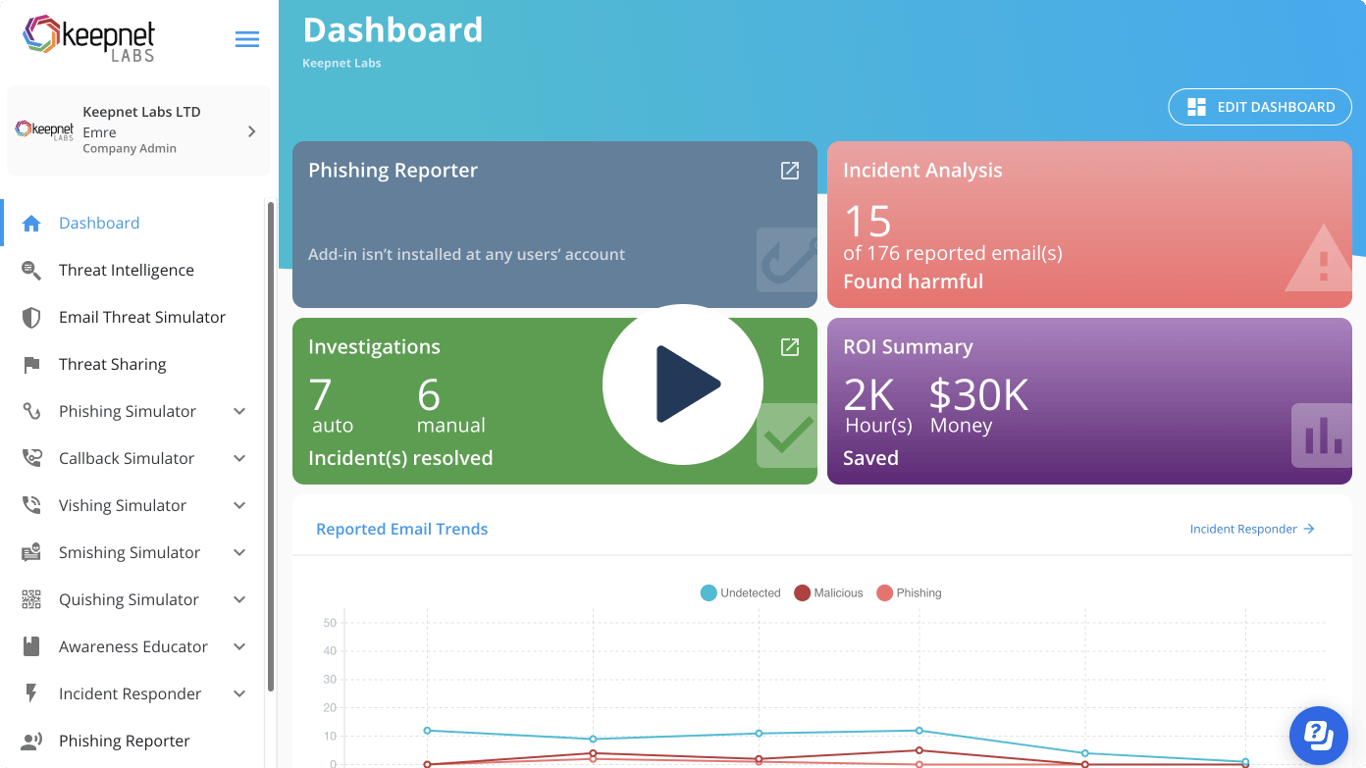The width and height of the screenshot is (1366, 768).
Task: Open Threat Sharing via its flag icon
Action: click(x=31, y=364)
